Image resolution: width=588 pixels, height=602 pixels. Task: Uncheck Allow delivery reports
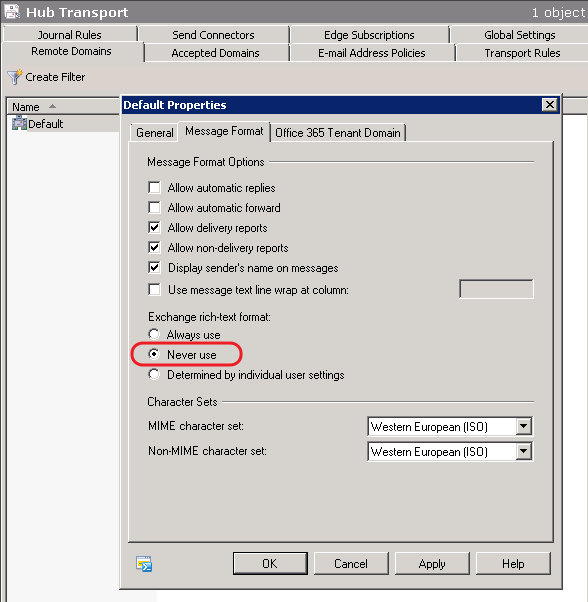tap(154, 227)
